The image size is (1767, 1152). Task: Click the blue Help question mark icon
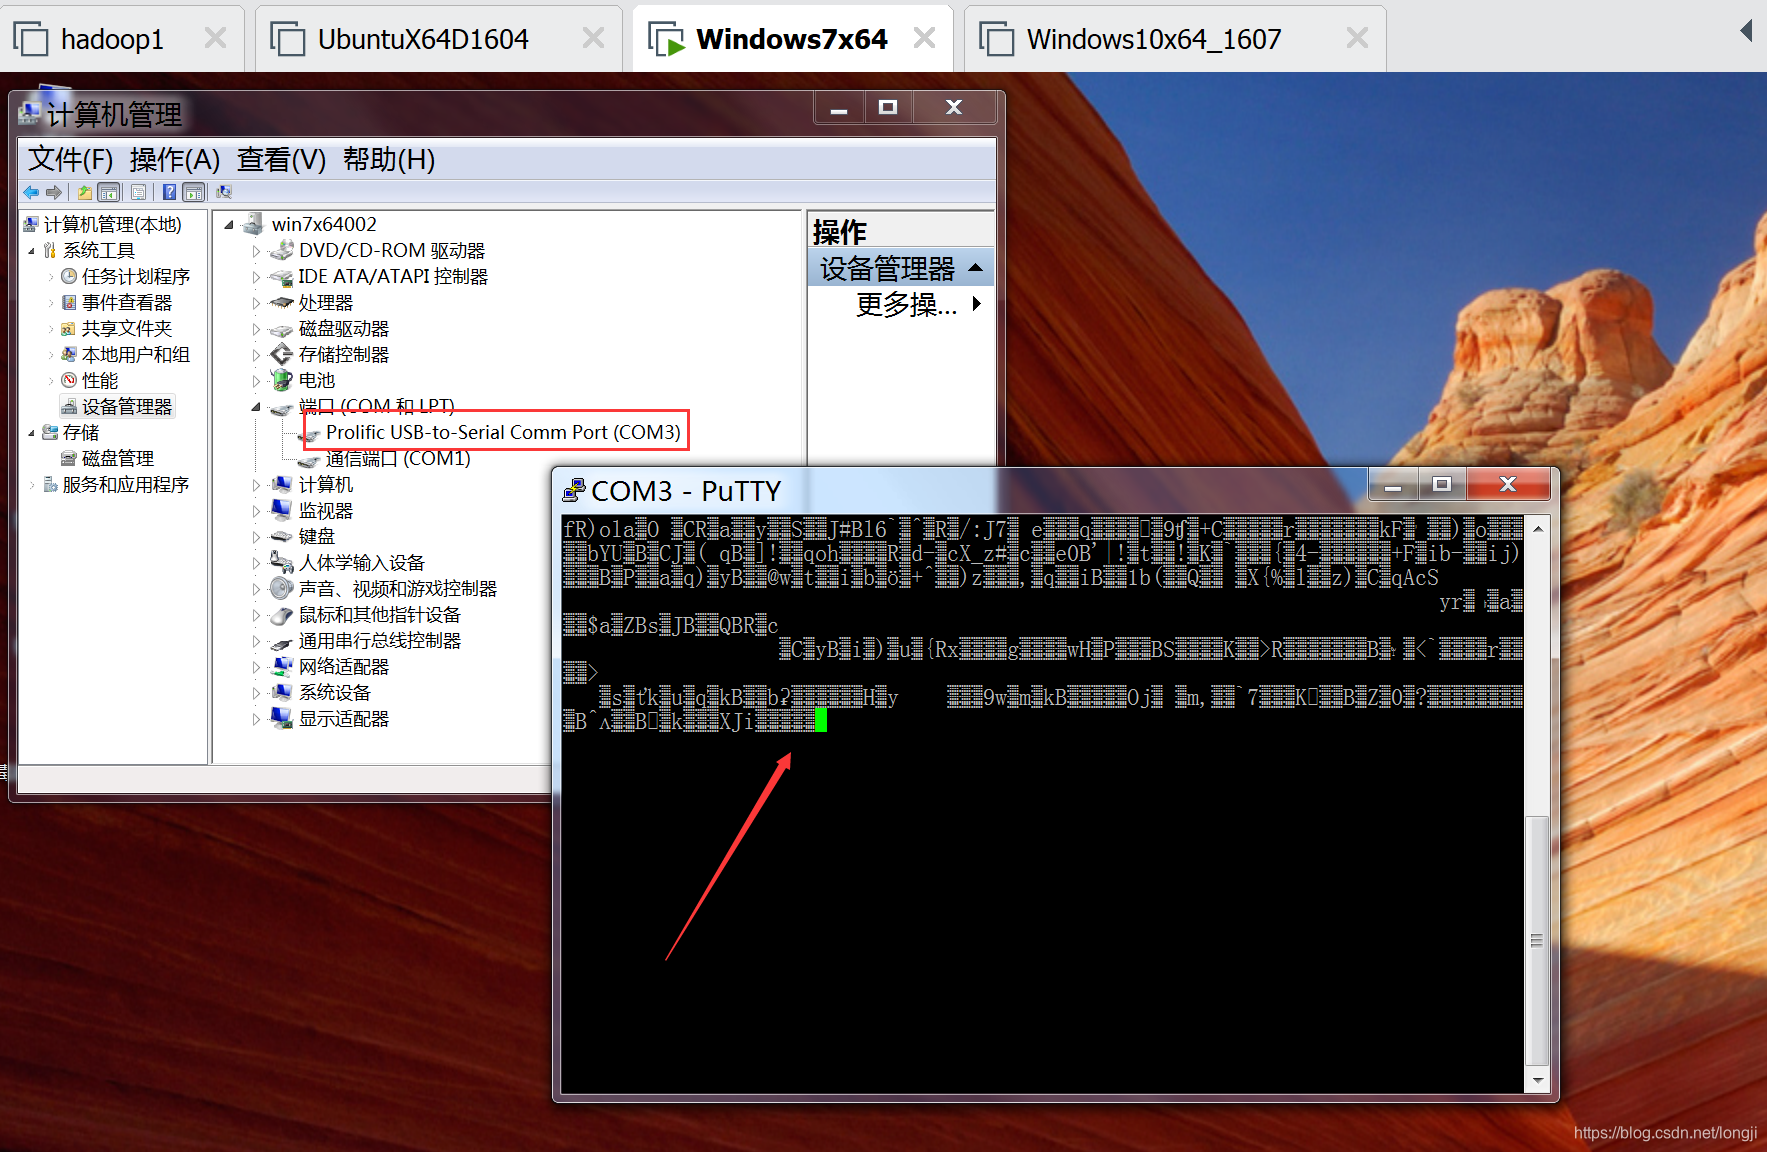click(x=170, y=192)
